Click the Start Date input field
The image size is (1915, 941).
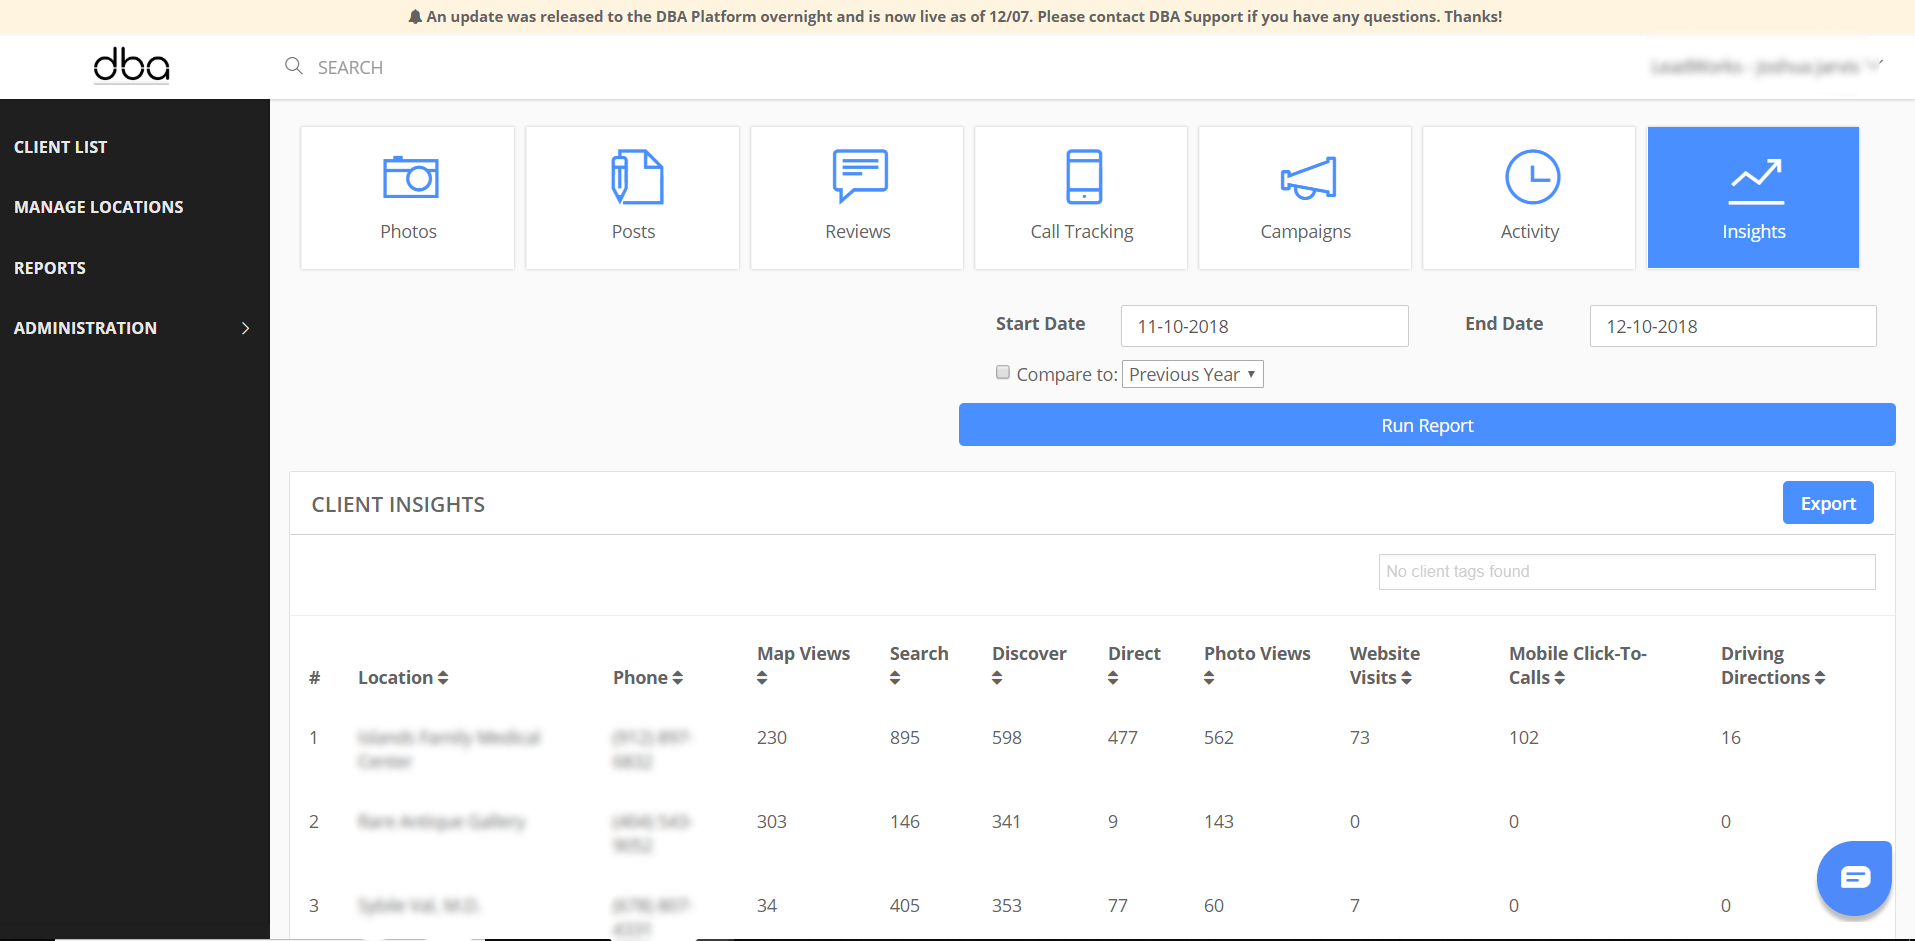click(x=1264, y=326)
